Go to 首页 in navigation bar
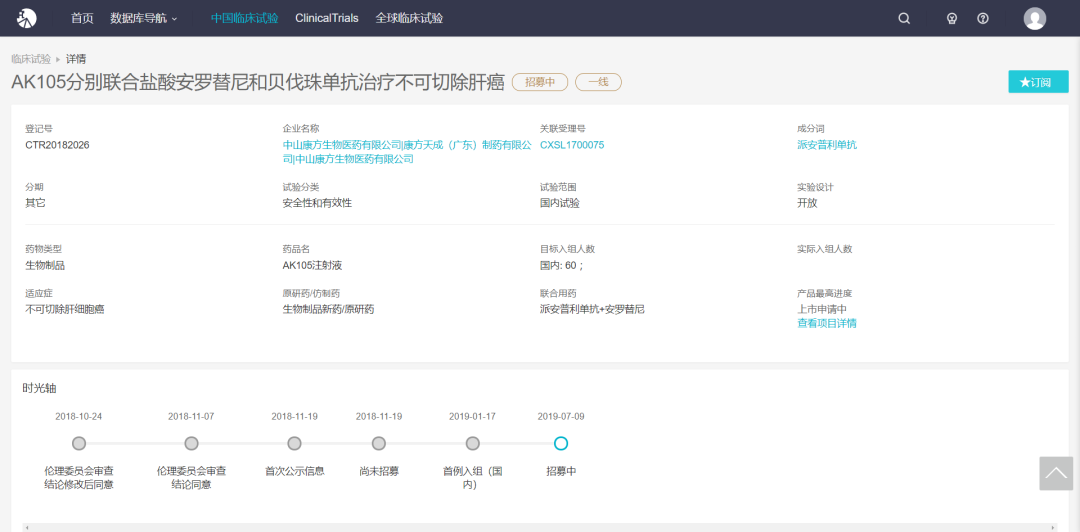The image size is (1080, 532). [82, 19]
